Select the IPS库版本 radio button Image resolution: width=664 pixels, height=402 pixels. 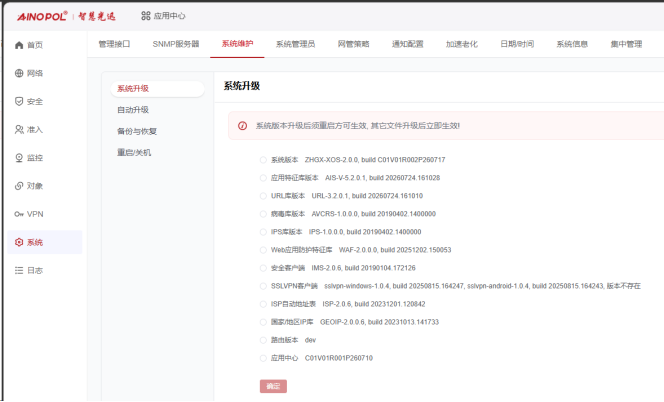[263, 232]
